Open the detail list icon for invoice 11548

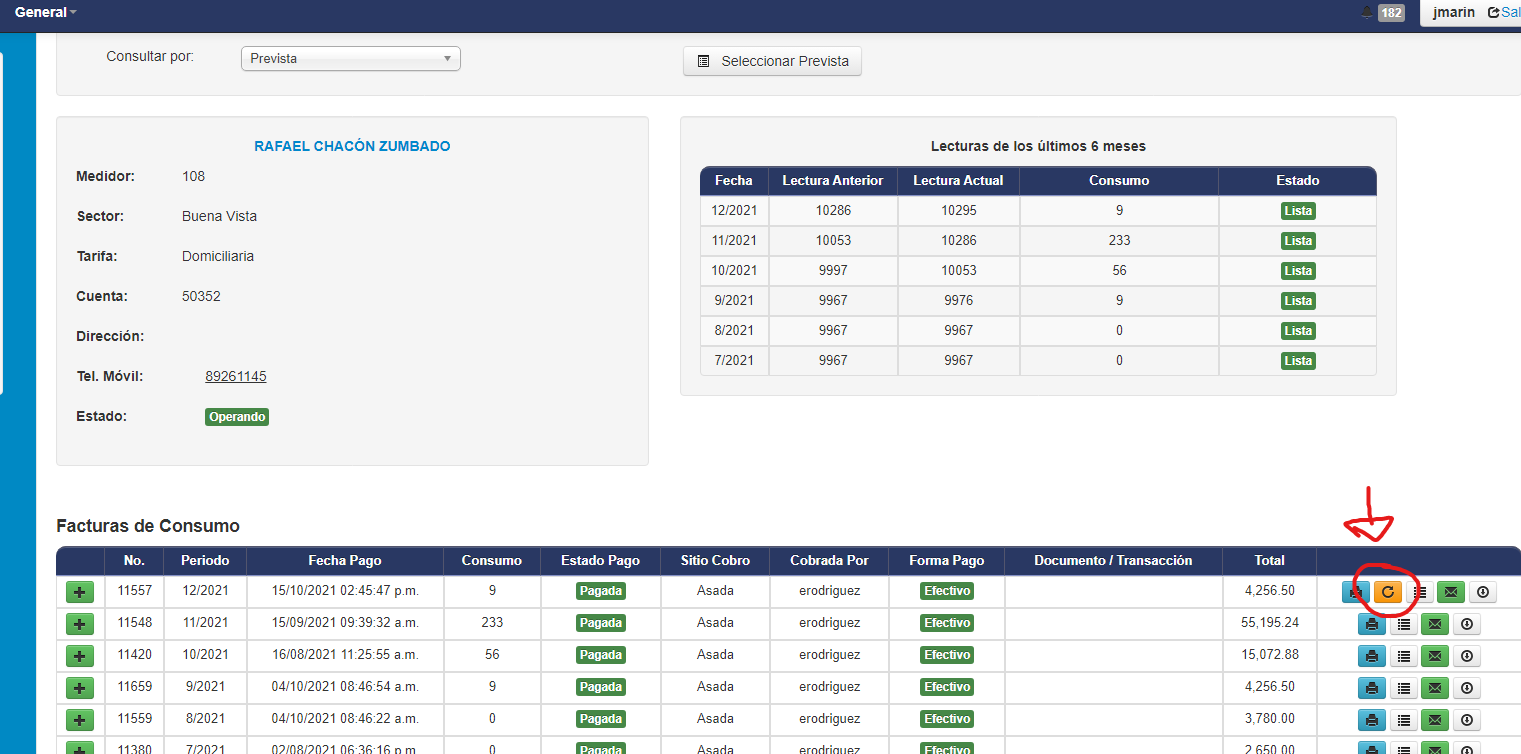[1404, 625]
